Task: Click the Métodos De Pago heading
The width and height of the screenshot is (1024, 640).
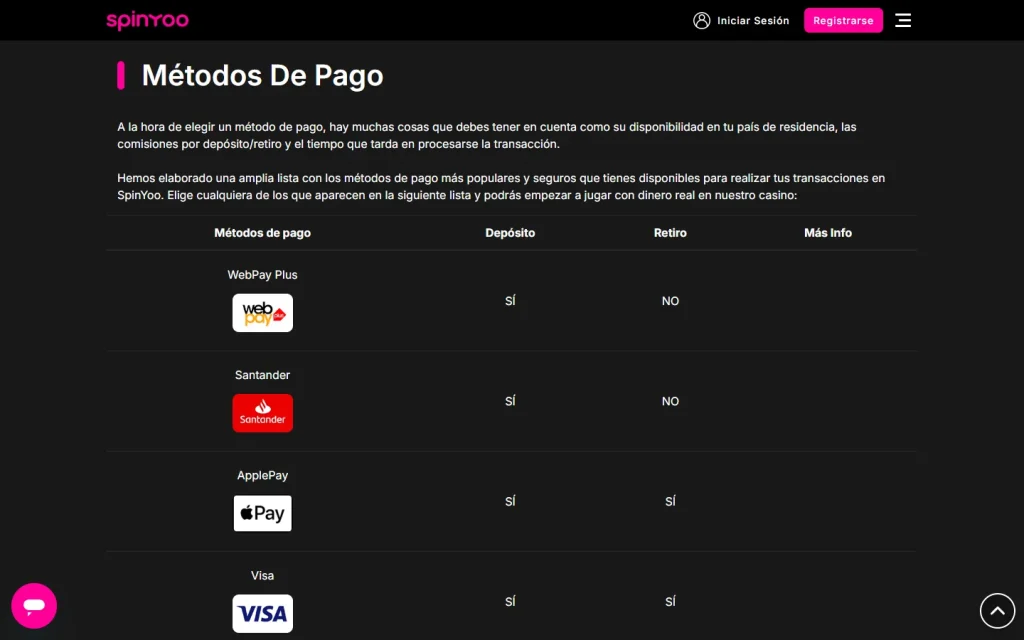Action: (x=263, y=76)
